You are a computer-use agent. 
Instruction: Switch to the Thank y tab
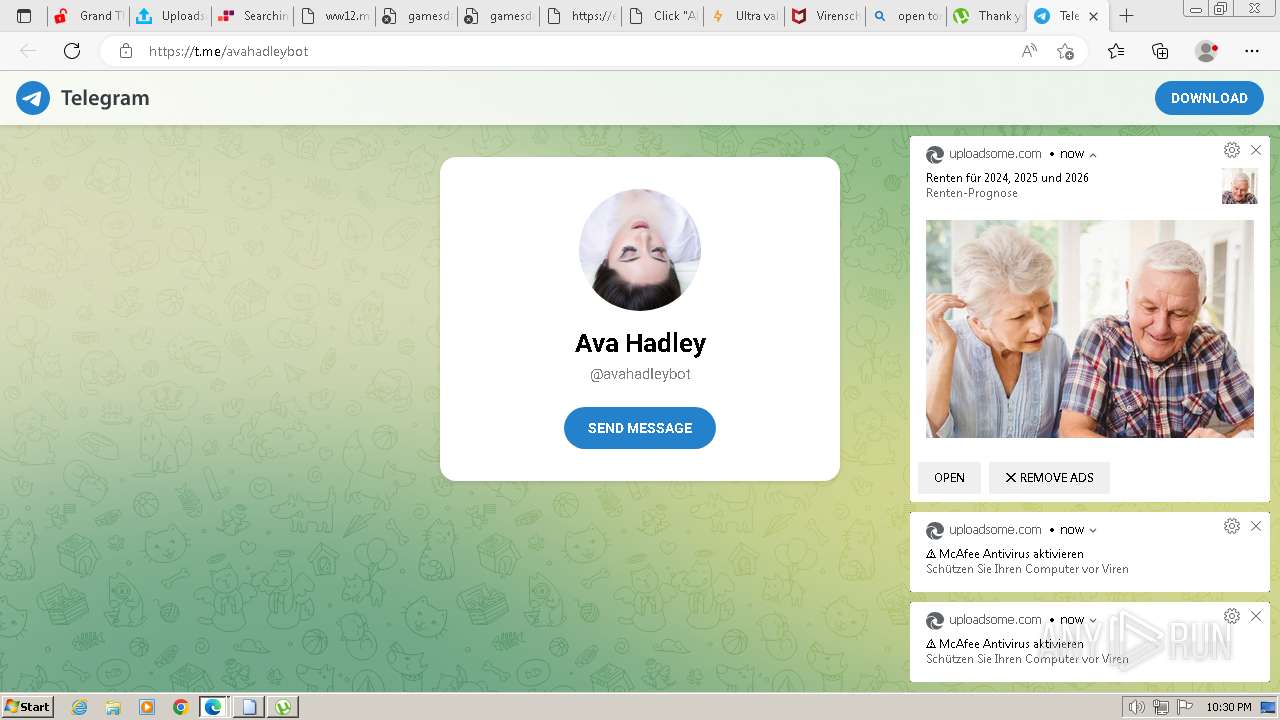(x=988, y=16)
